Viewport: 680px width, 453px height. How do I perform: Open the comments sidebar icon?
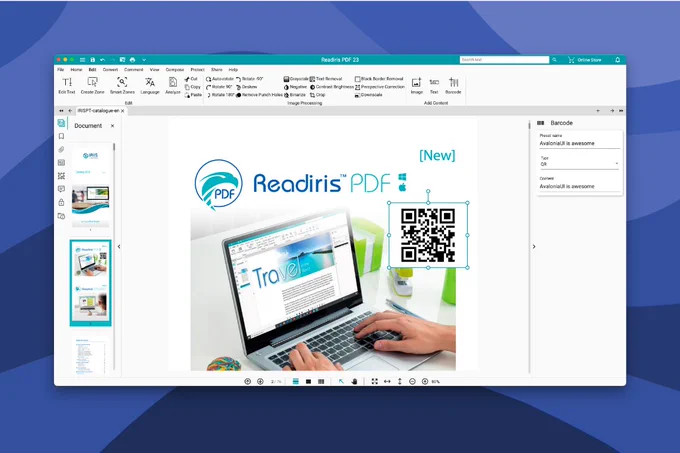[61, 189]
